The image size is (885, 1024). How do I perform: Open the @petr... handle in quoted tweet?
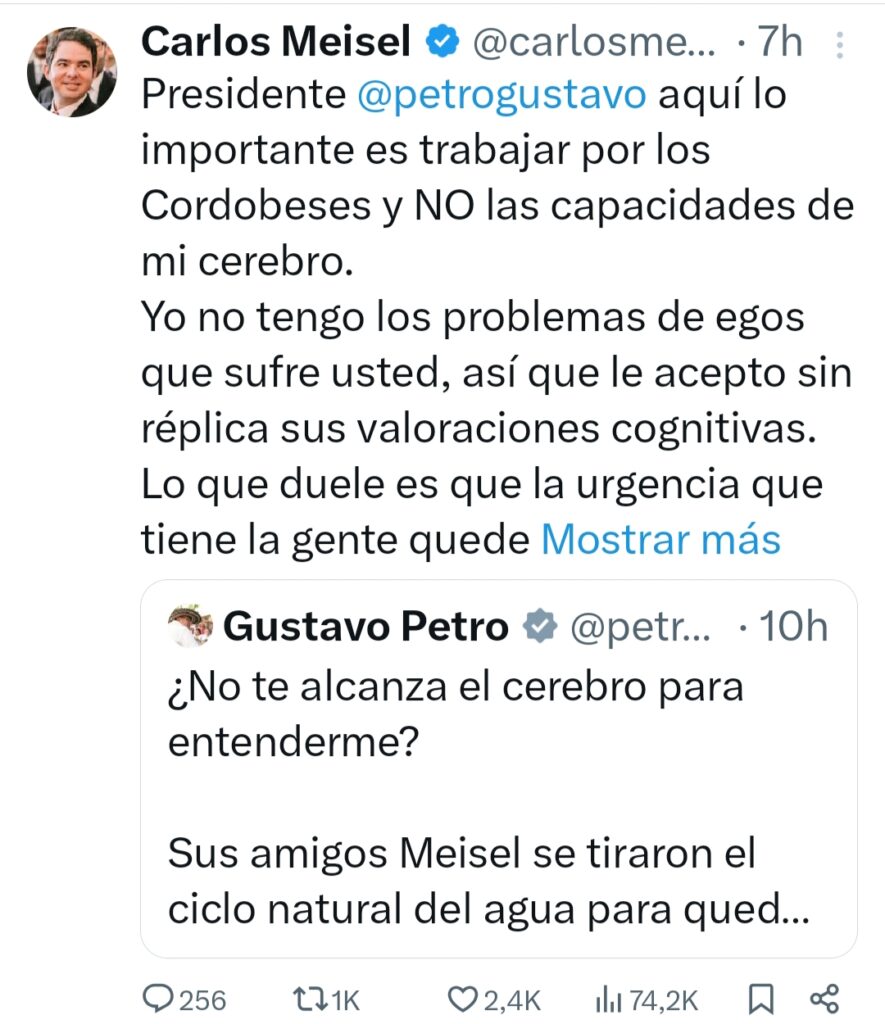pos(640,628)
